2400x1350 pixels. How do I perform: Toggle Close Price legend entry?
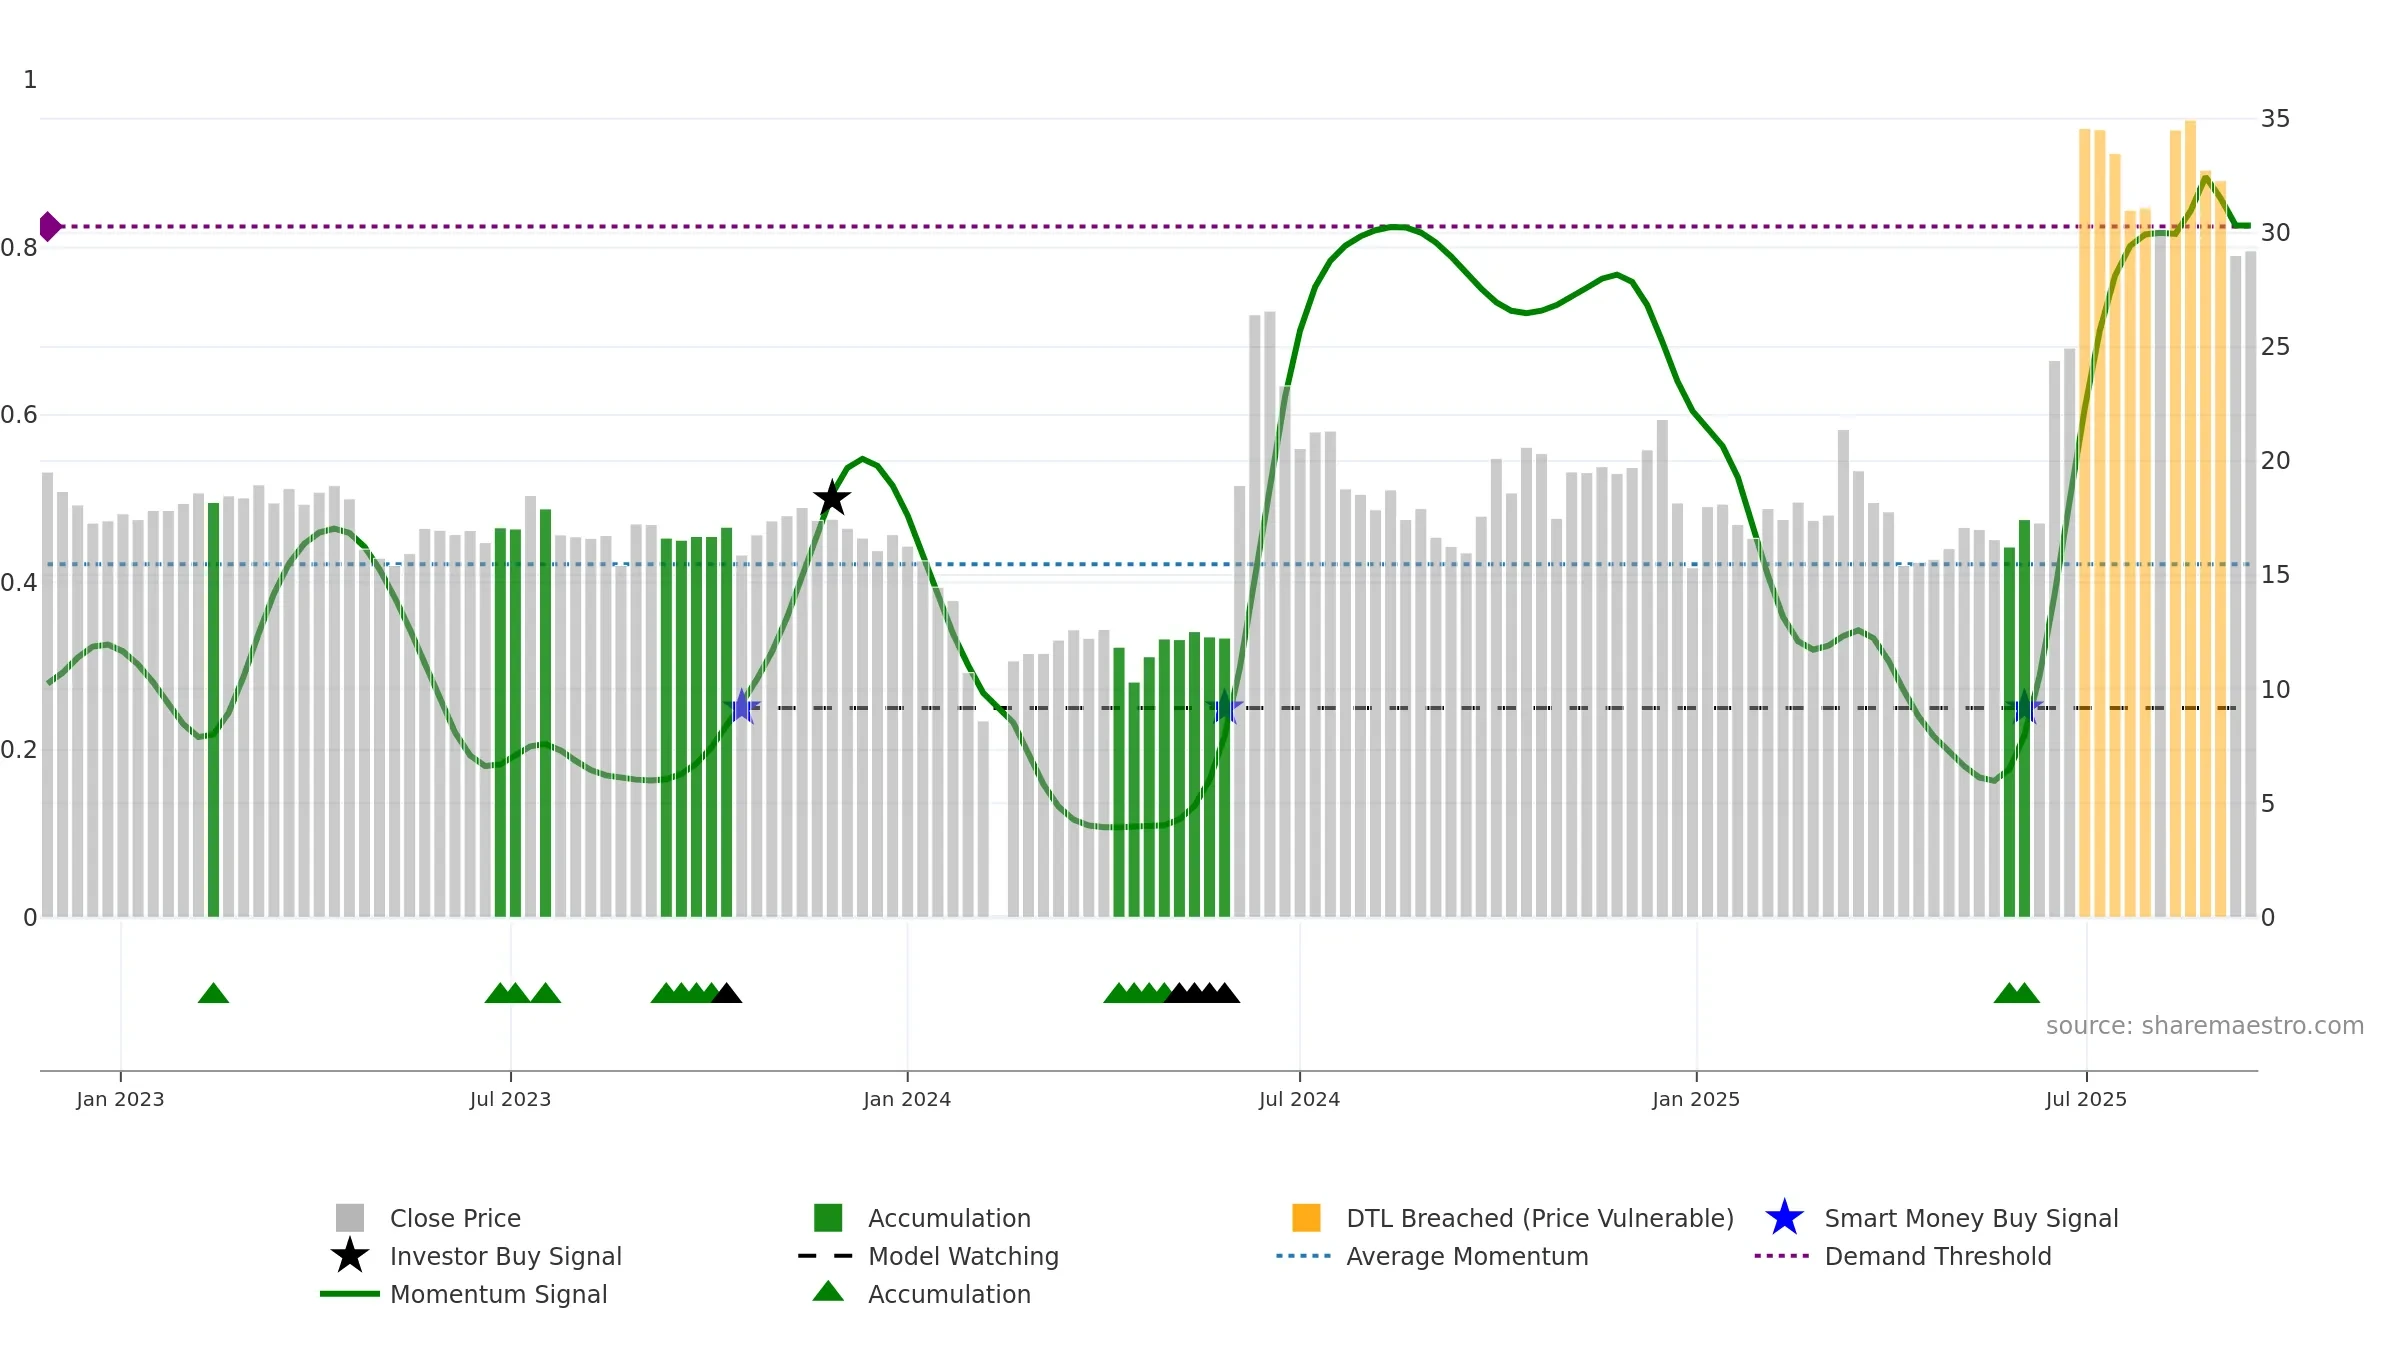pos(429,1218)
